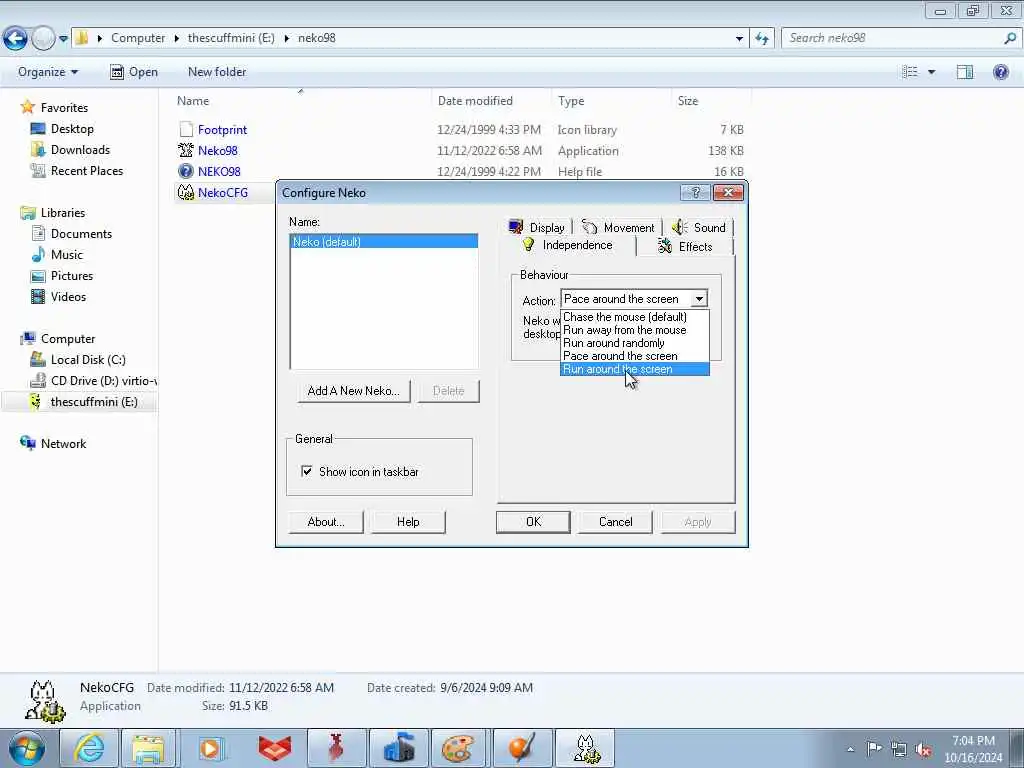
Task: Sort by the Size column header
Action: [688, 101]
